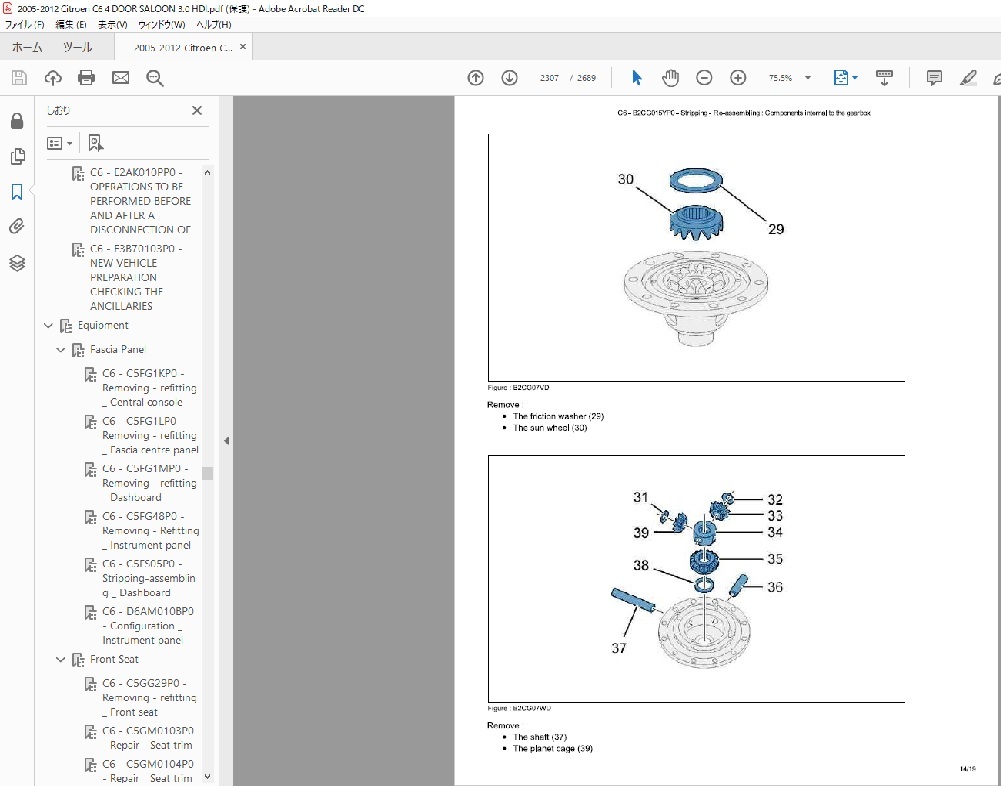
Task: Open bookmark E2AK010PP0 Operations before disconnection
Action: point(140,201)
